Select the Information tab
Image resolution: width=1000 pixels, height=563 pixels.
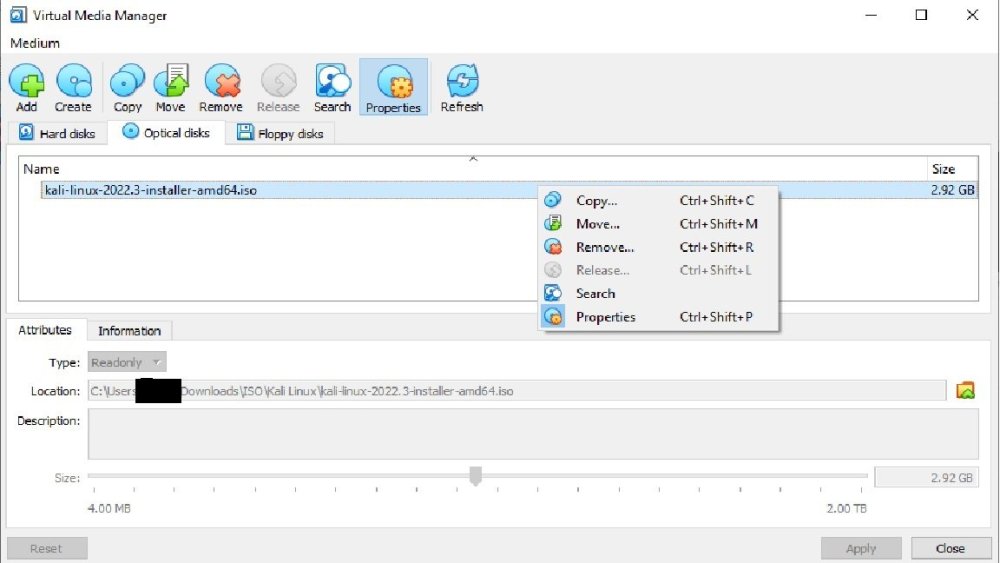tap(129, 331)
